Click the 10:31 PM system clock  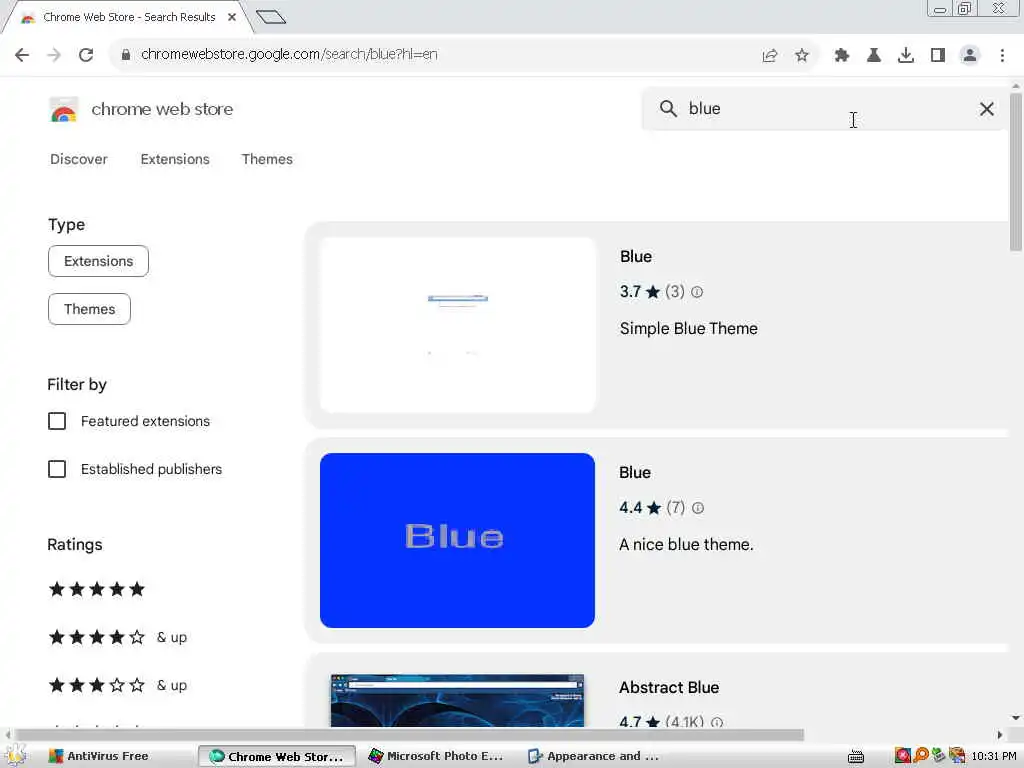[x=994, y=756]
